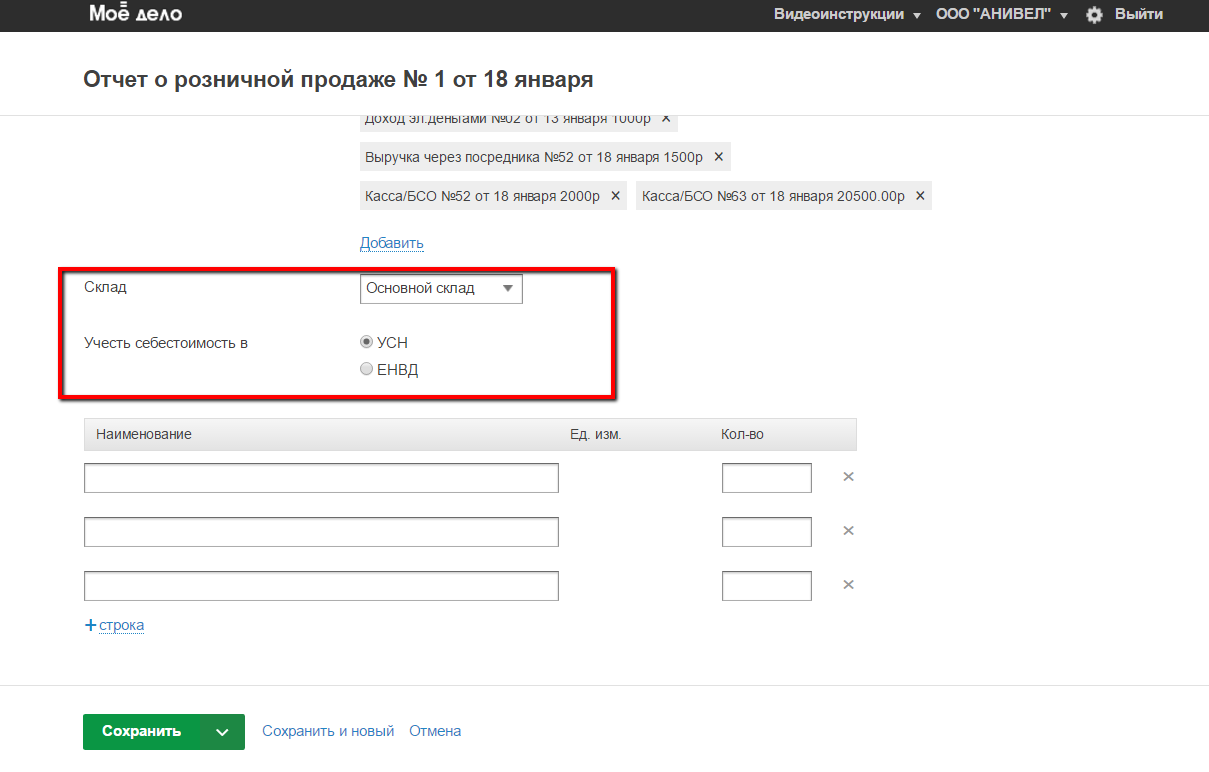Click the Ед. изм. column header
The width and height of the screenshot is (1209, 772).
tap(596, 435)
